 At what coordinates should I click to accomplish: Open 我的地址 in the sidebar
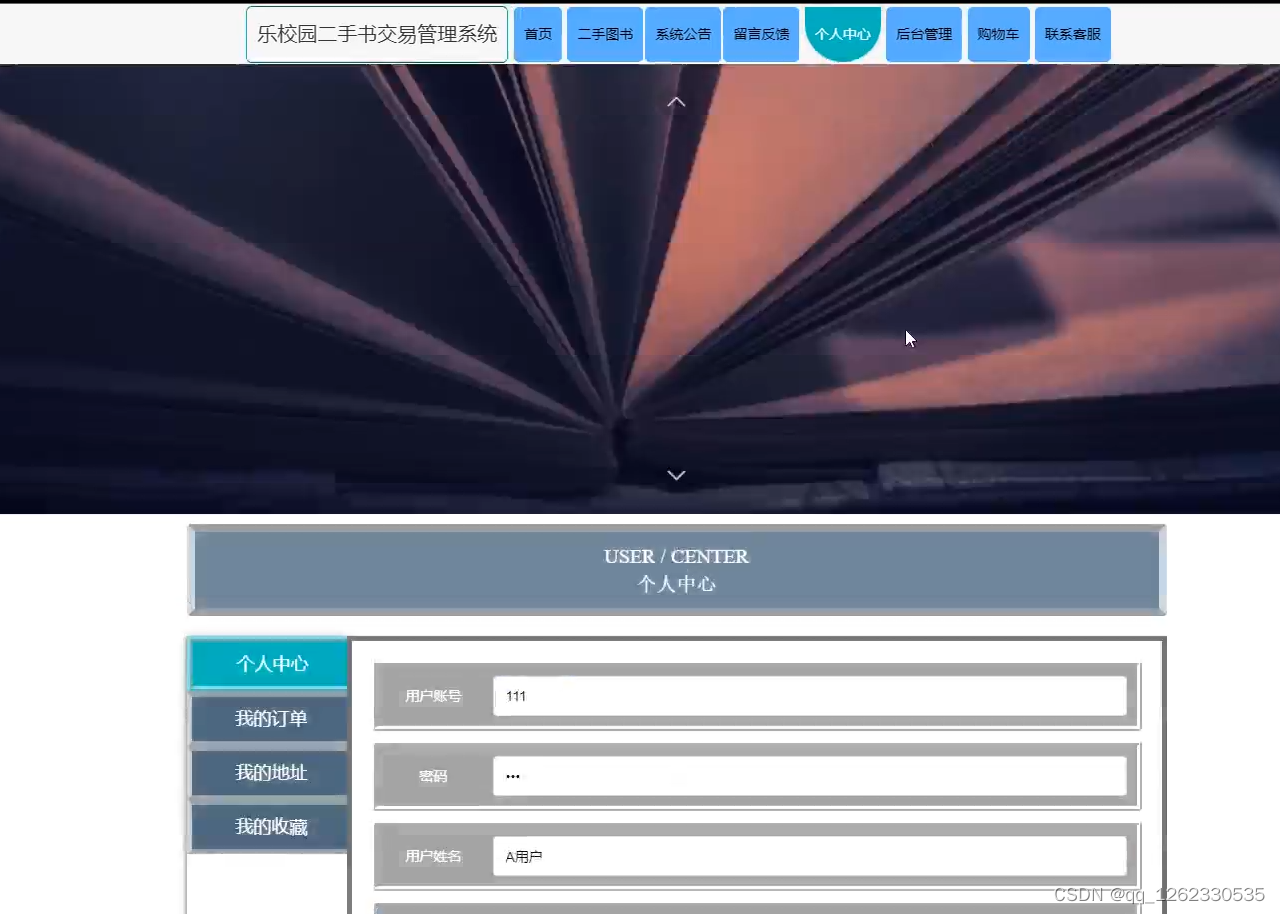tap(270, 773)
